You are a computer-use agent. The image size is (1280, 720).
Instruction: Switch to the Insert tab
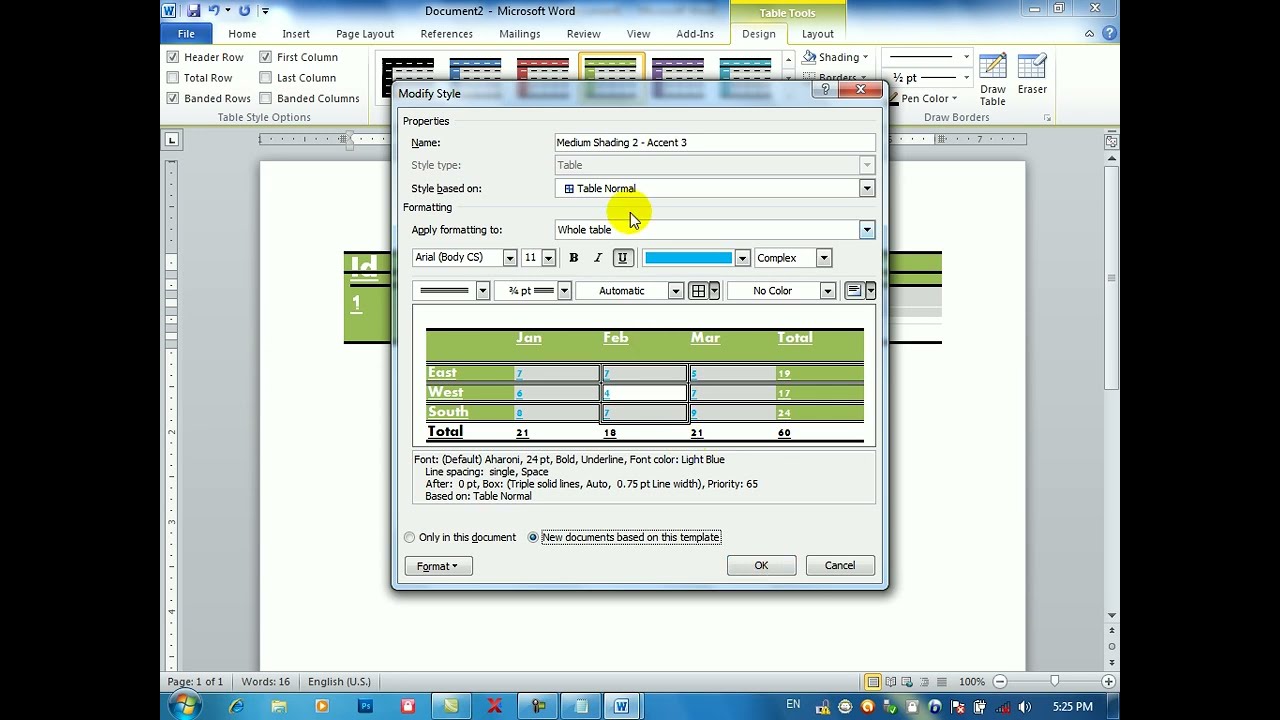296,34
